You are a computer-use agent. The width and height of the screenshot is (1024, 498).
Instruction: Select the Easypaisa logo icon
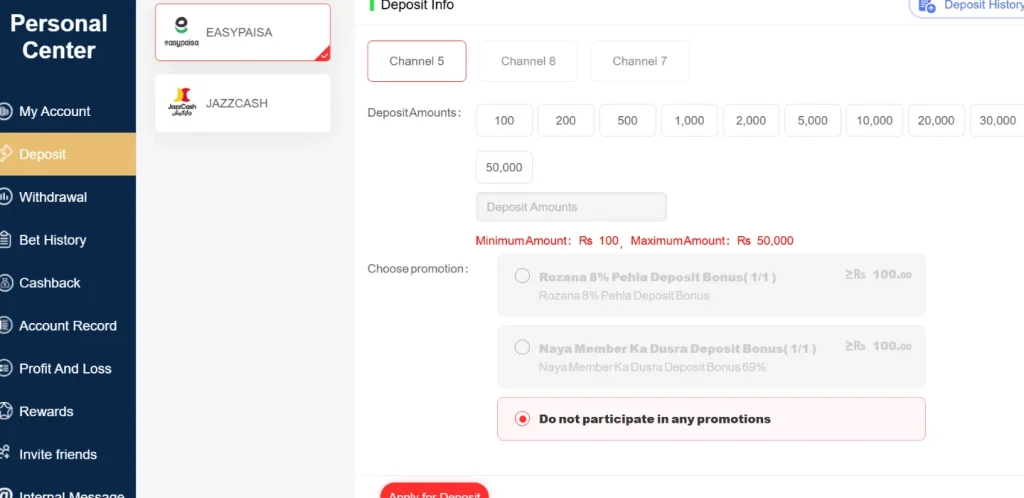pos(181,32)
